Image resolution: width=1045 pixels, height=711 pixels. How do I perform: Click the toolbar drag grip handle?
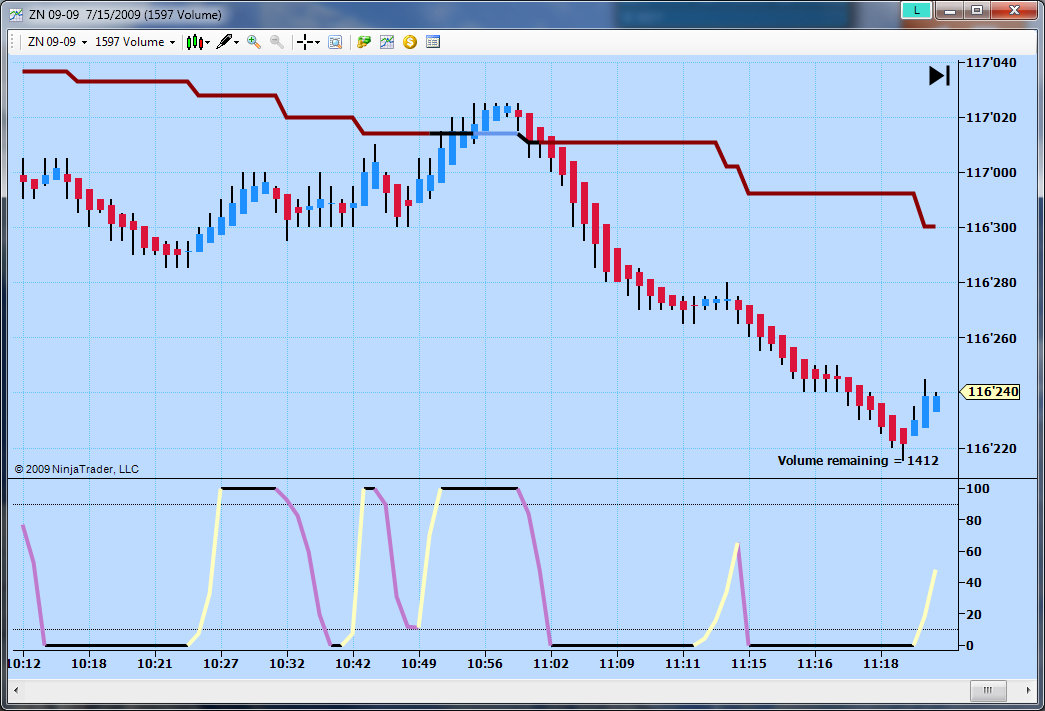[x=13, y=42]
